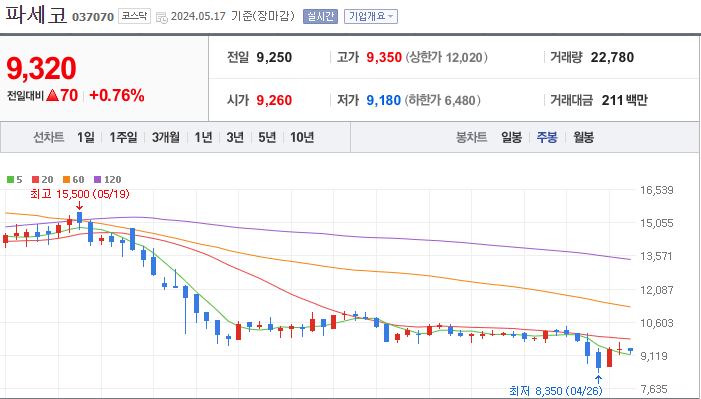The width and height of the screenshot is (701, 399).
Task: Click the 저가 value 9,180
Action: (x=384, y=100)
